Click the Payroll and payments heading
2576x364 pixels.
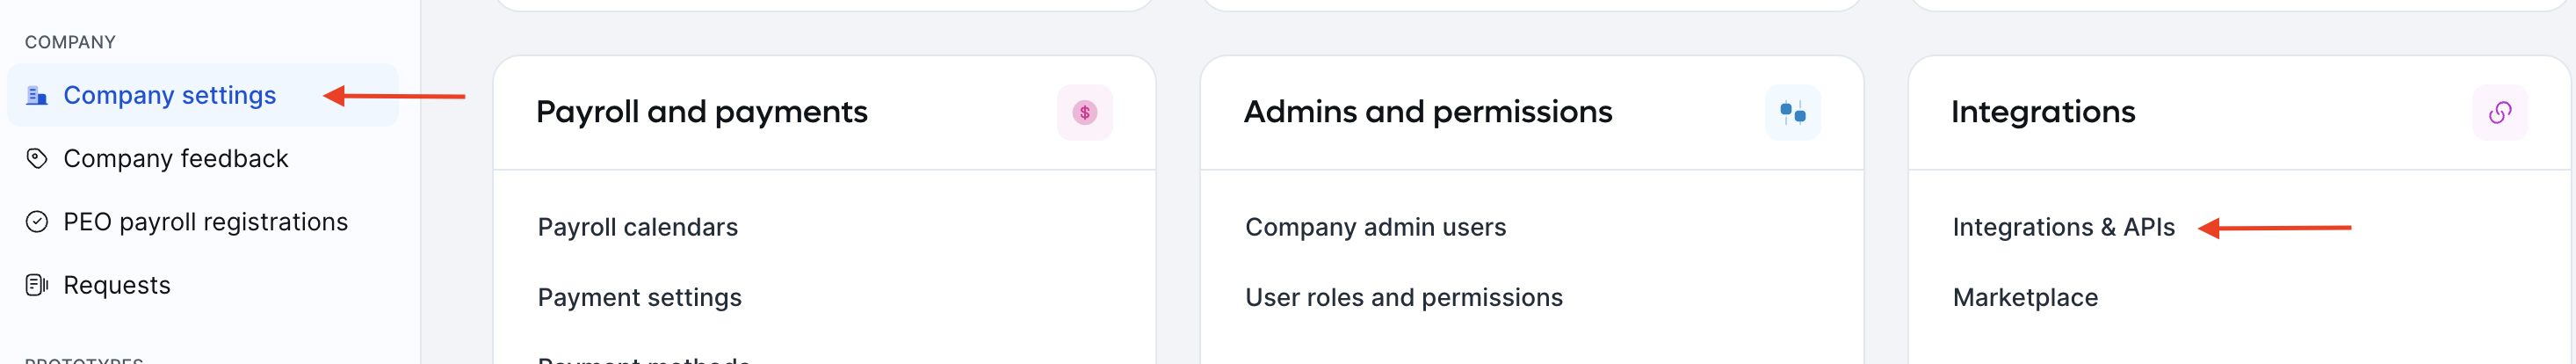pos(702,112)
